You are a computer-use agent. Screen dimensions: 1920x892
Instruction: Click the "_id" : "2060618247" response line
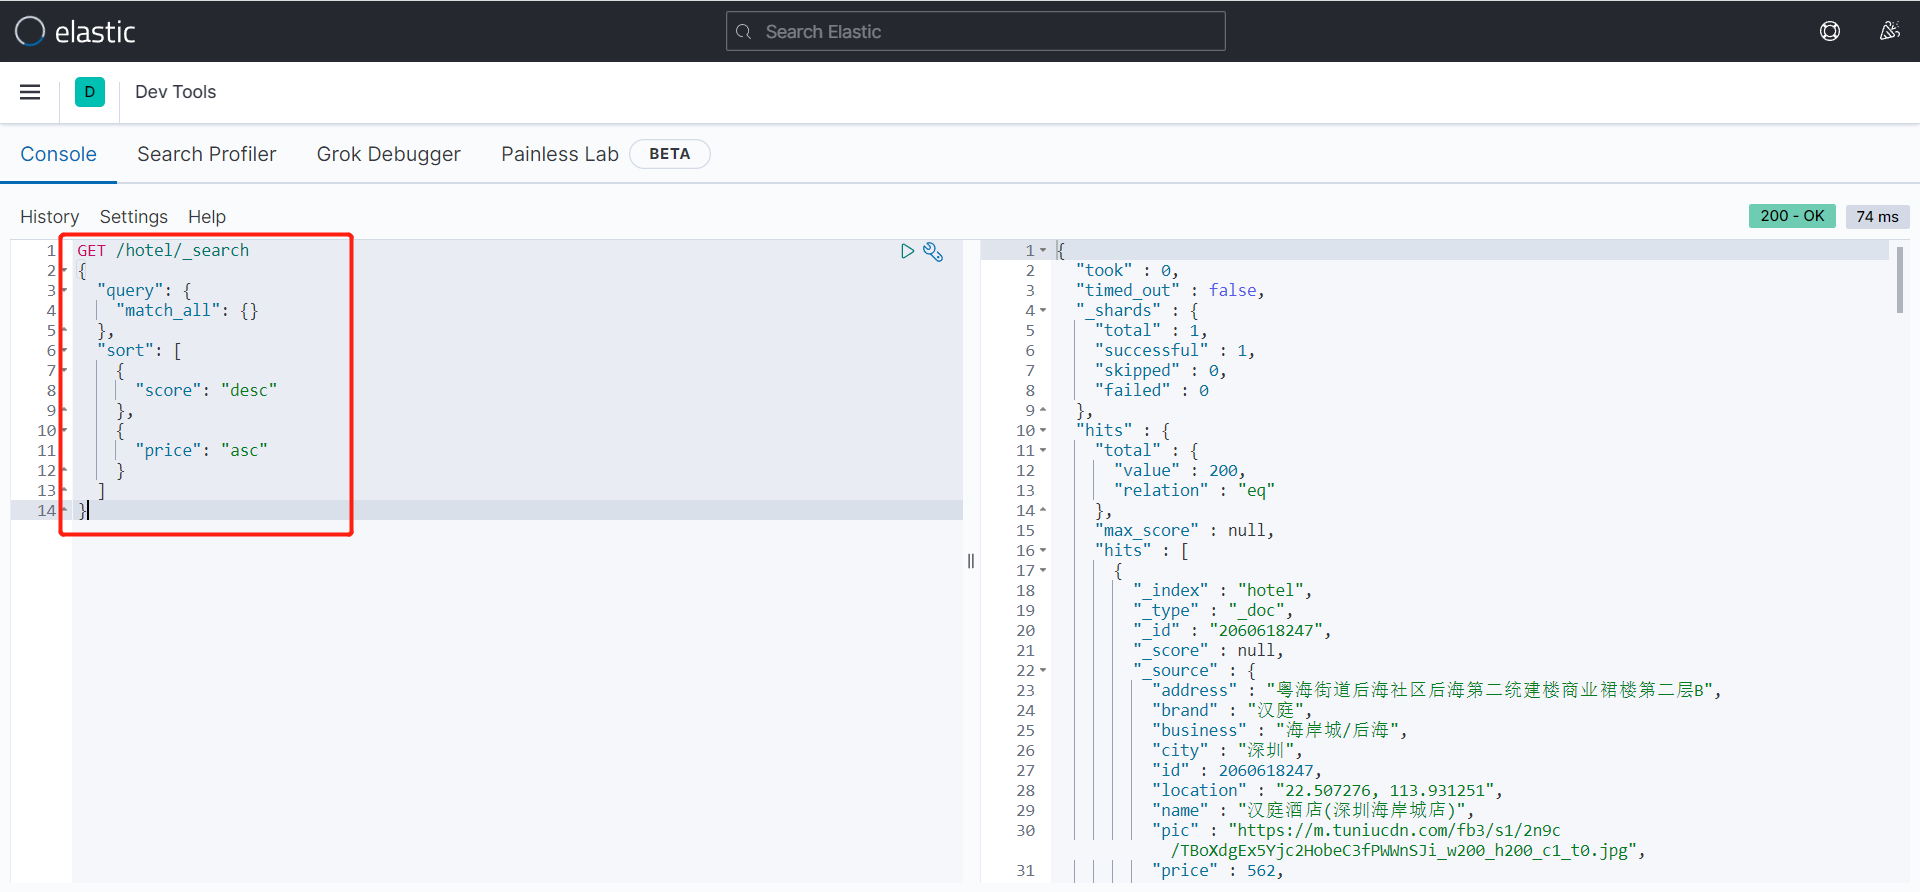point(1232,631)
